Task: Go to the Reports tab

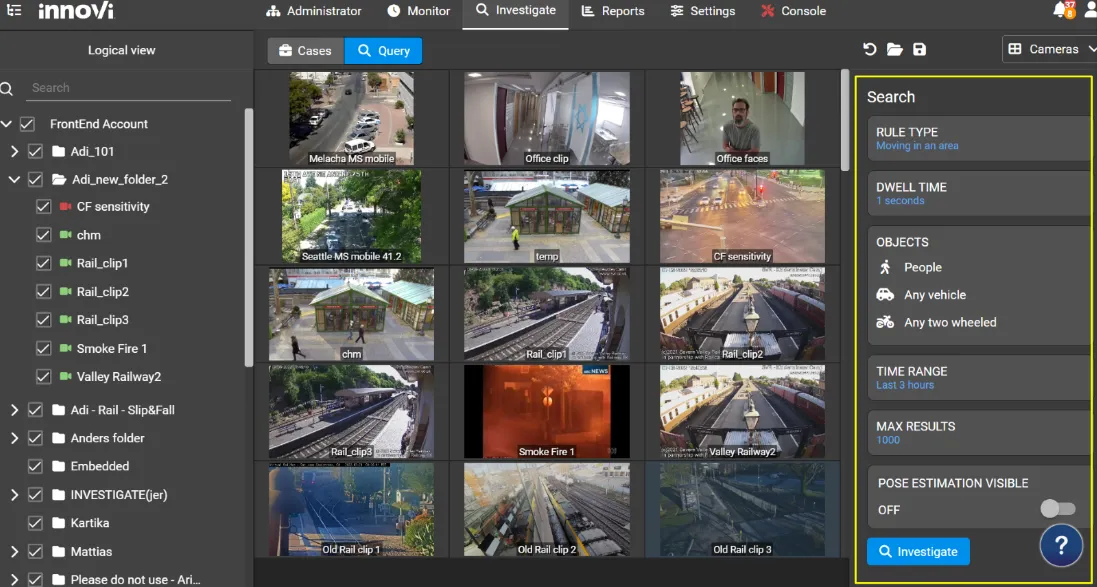Action: pyautogui.click(x=613, y=11)
